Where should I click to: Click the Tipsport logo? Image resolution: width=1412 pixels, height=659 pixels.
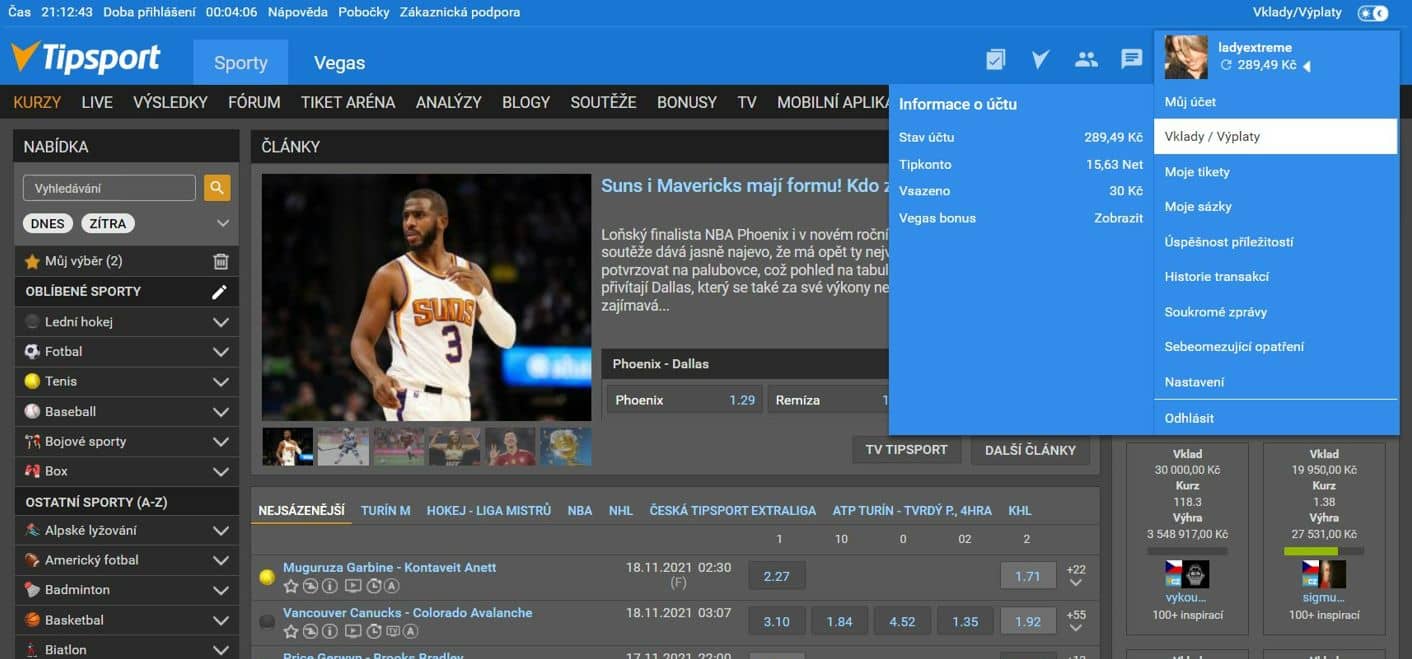pos(86,58)
